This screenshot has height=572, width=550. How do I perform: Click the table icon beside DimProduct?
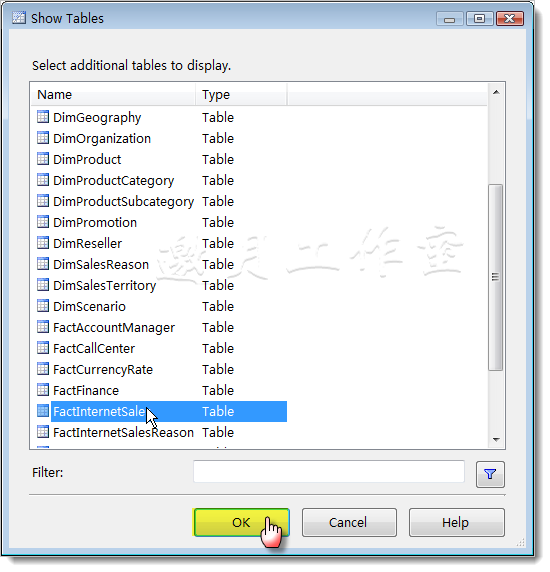pos(43,159)
